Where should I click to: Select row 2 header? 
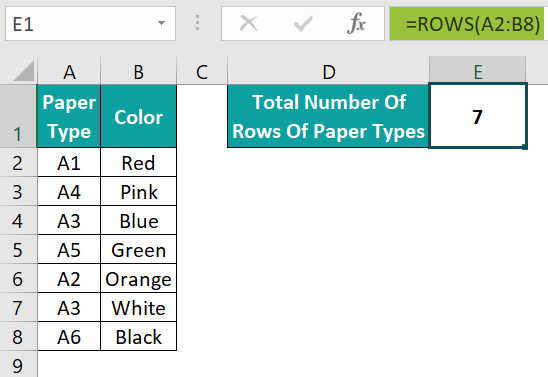[x=18, y=162]
